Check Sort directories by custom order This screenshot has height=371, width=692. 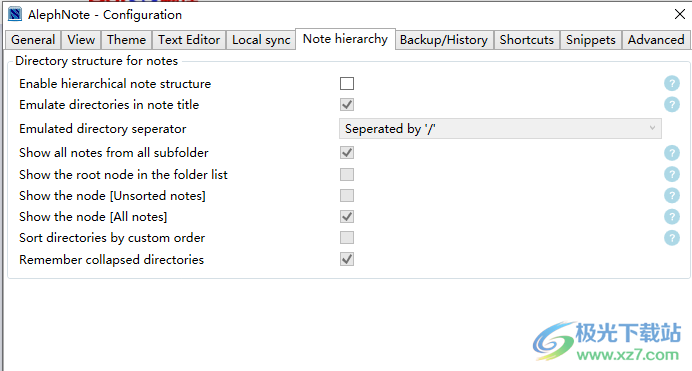pos(347,238)
